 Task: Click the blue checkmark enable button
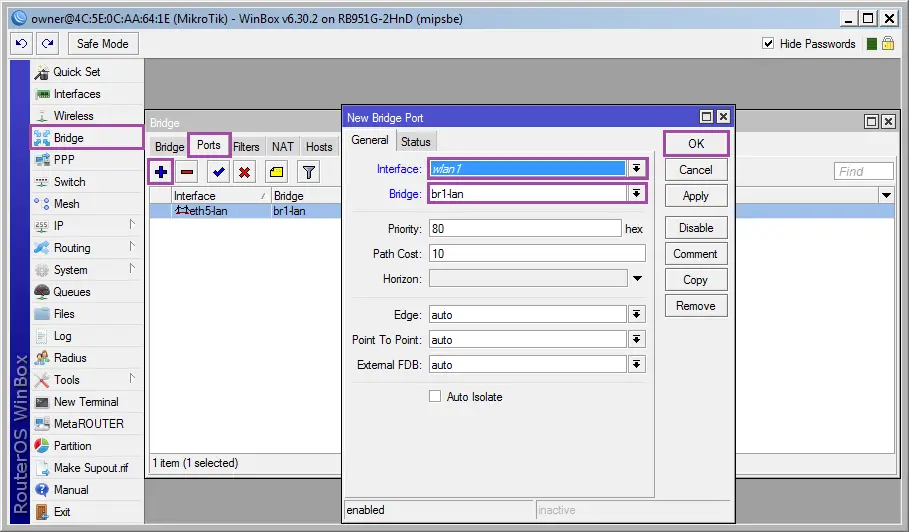point(219,172)
